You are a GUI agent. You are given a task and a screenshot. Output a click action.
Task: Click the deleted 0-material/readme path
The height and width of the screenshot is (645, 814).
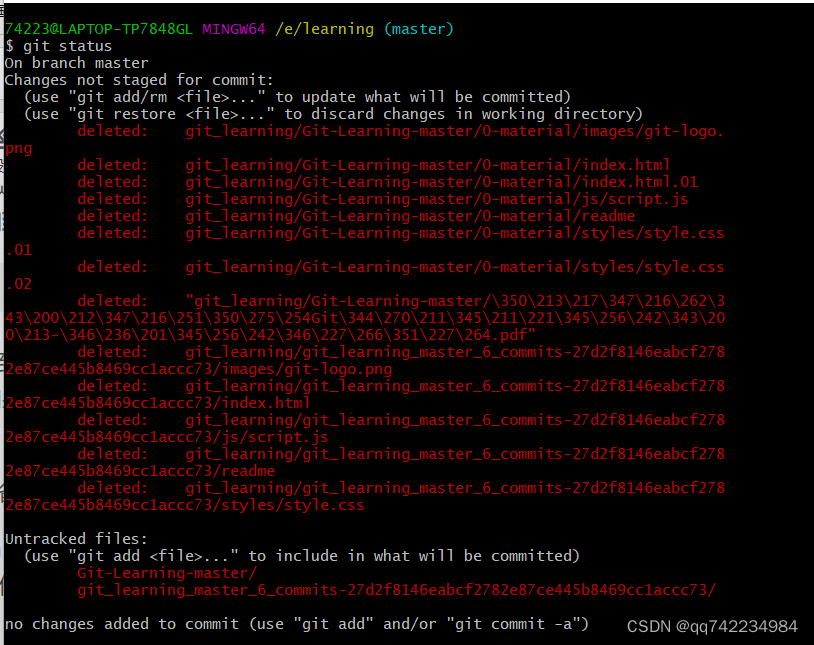[x=410, y=216]
